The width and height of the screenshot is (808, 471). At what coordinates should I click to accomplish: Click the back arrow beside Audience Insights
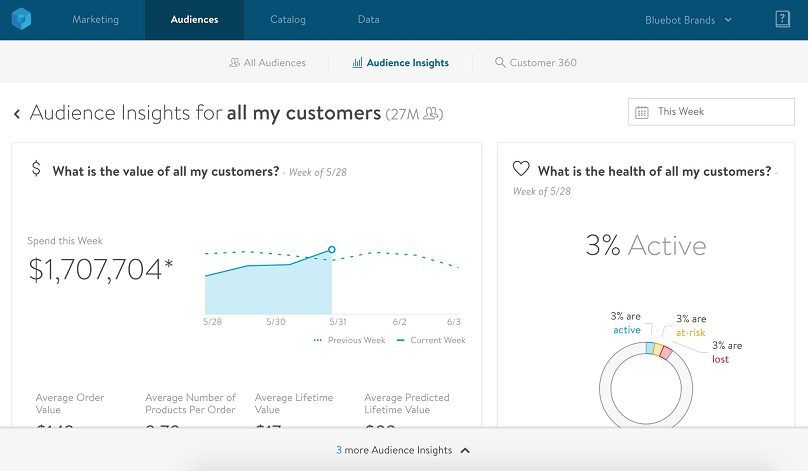click(17, 114)
